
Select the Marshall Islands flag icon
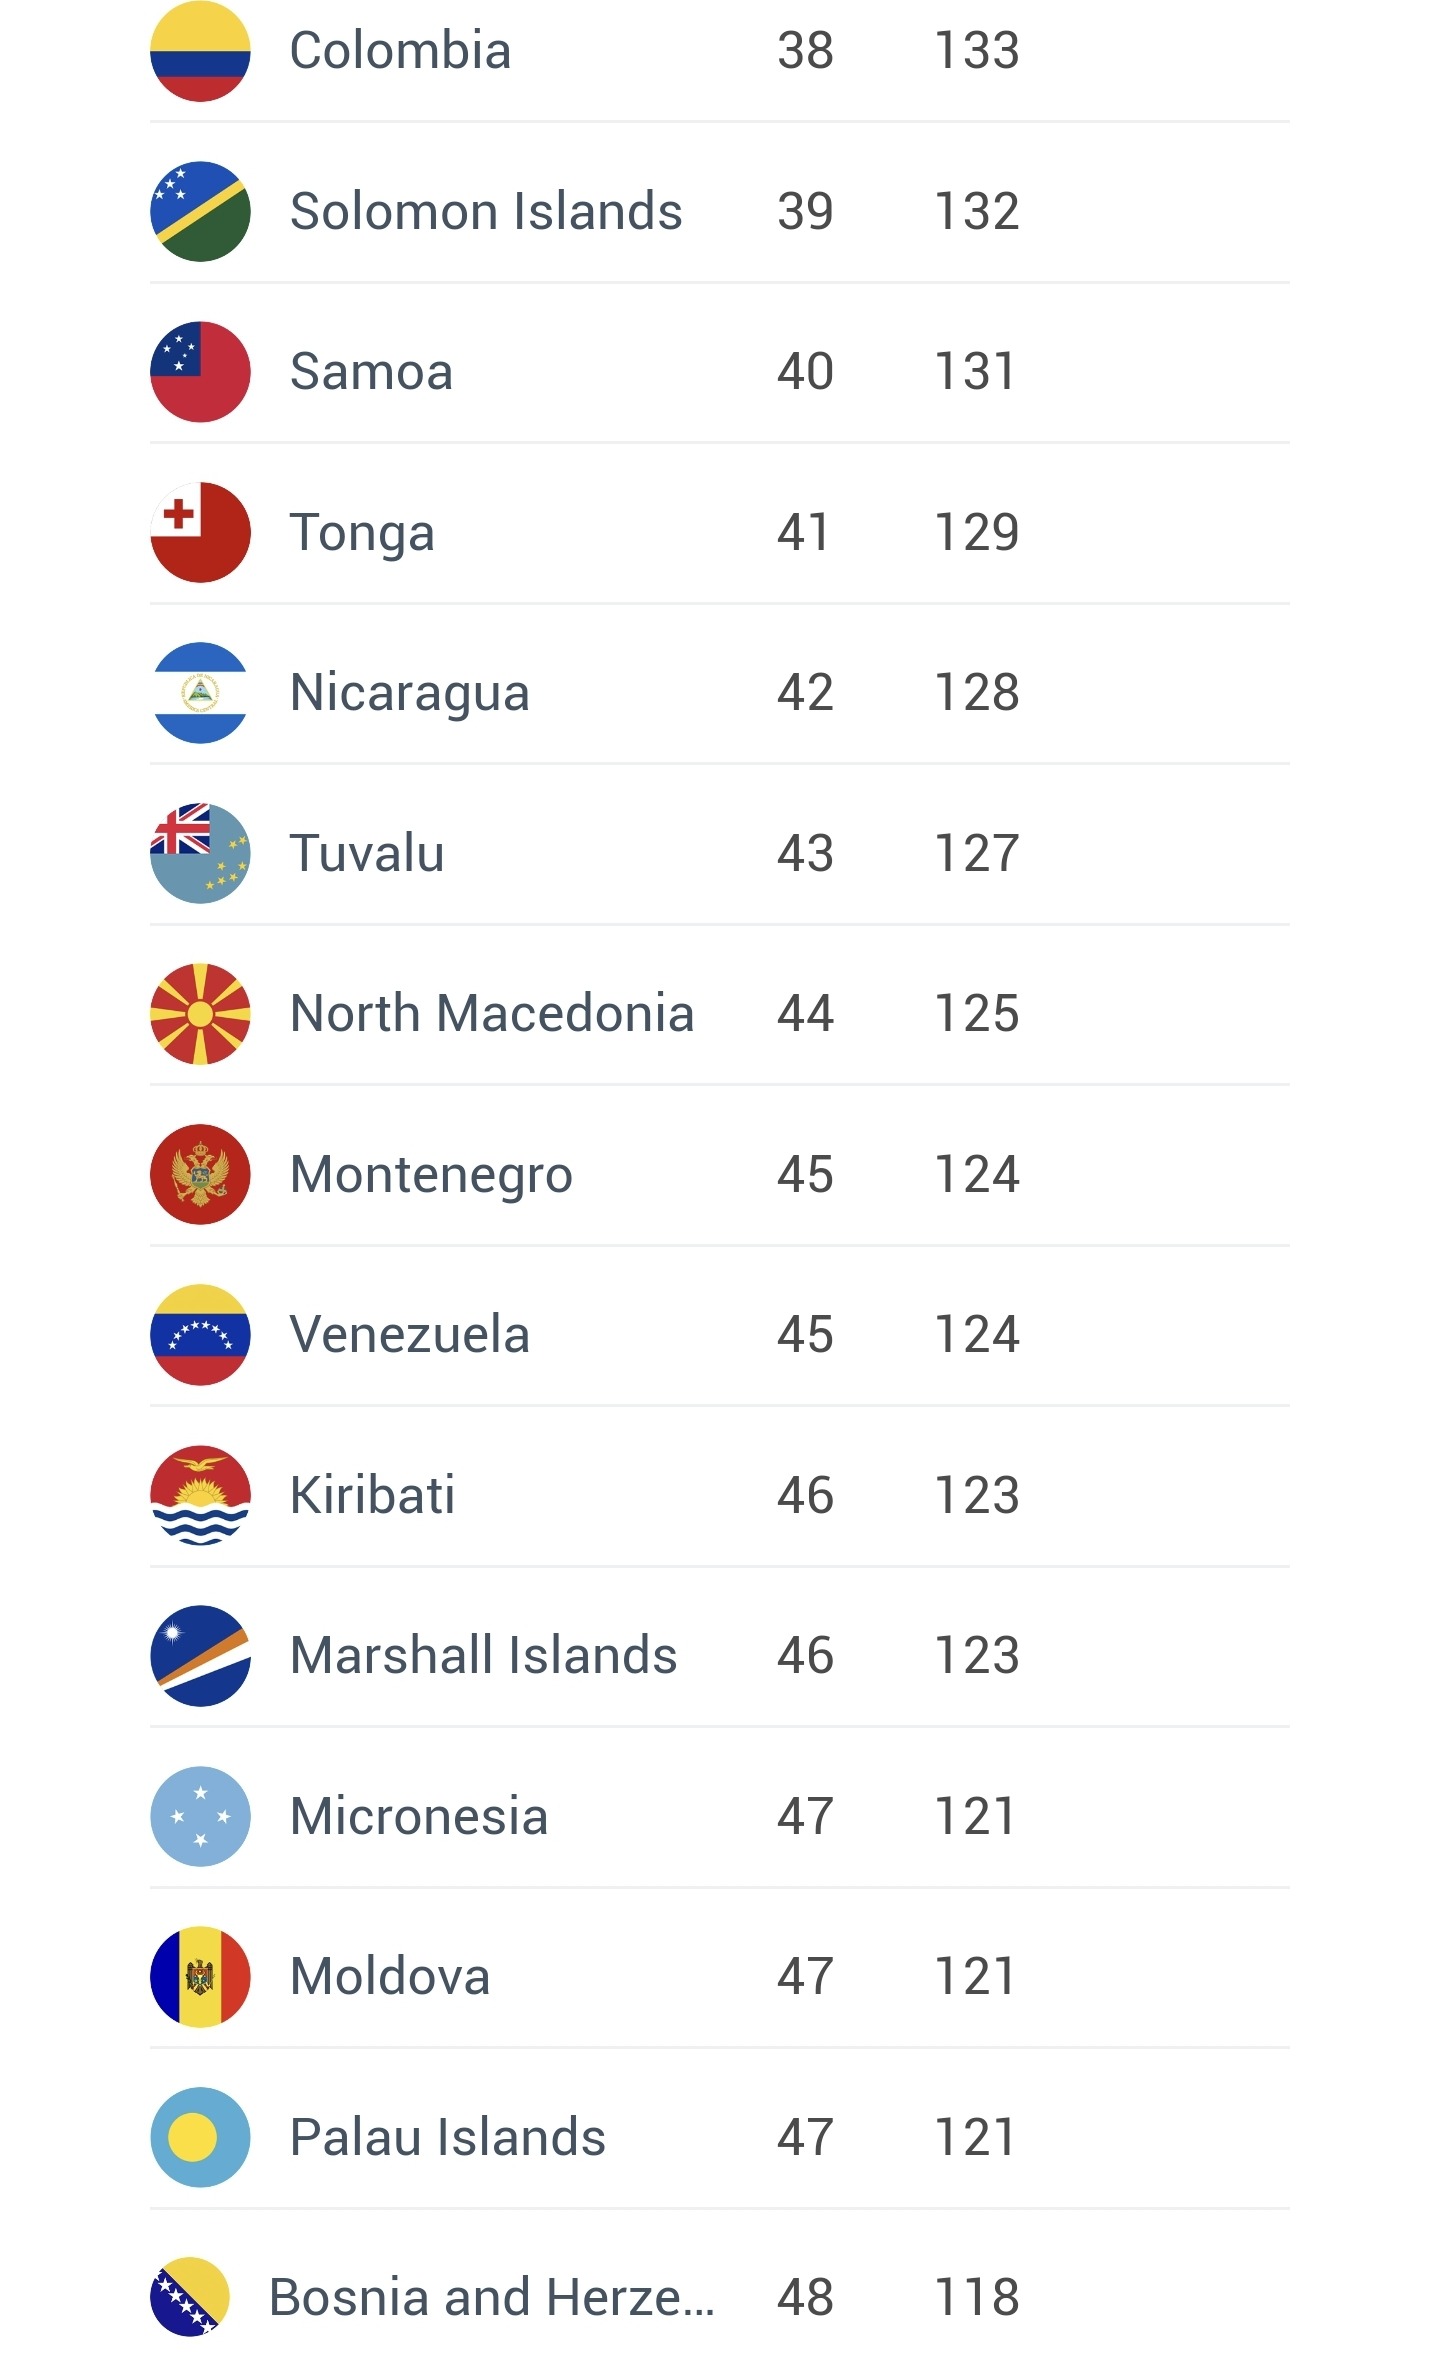click(x=200, y=1656)
